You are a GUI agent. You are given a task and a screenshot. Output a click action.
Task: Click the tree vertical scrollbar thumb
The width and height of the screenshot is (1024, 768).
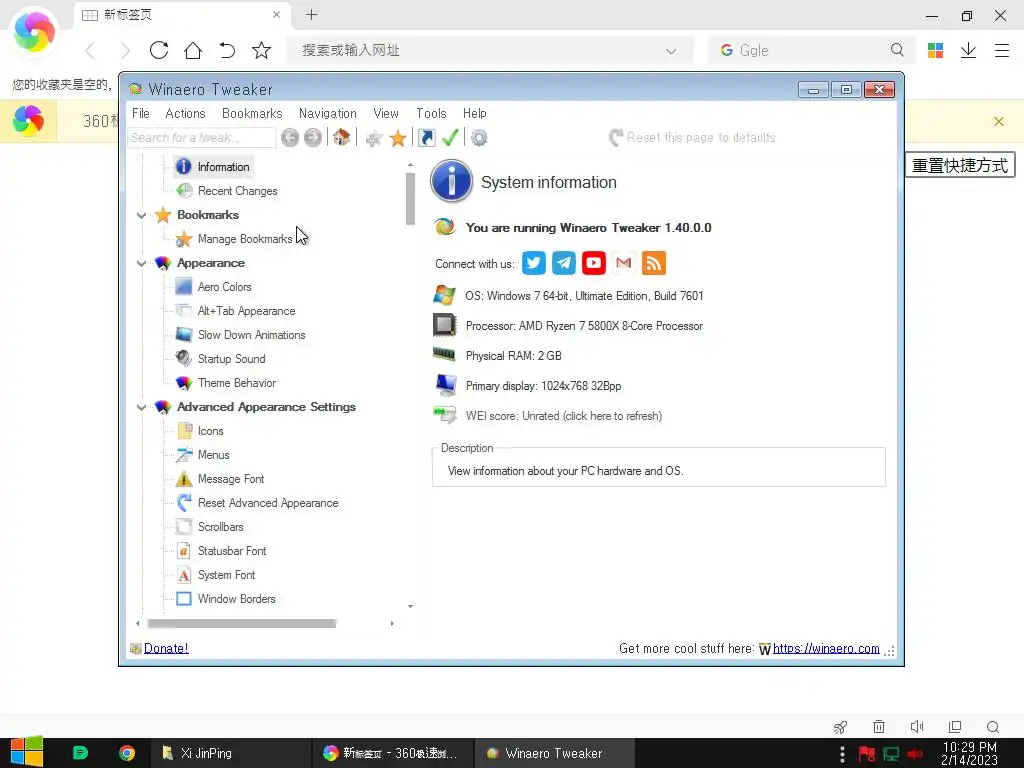coord(410,199)
